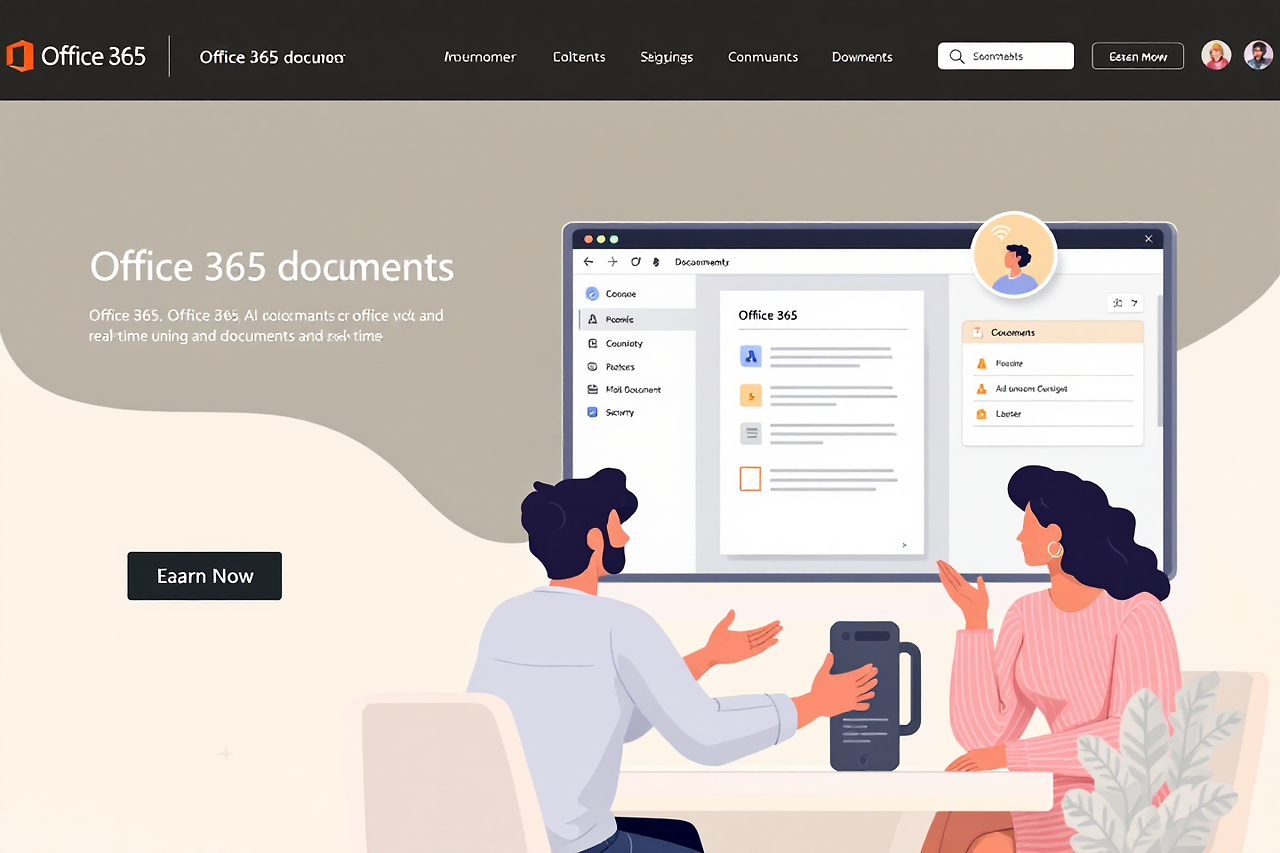The image size is (1280, 853).
Task: Click the 'Eaan Mow' header button
Action: (x=1138, y=56)
